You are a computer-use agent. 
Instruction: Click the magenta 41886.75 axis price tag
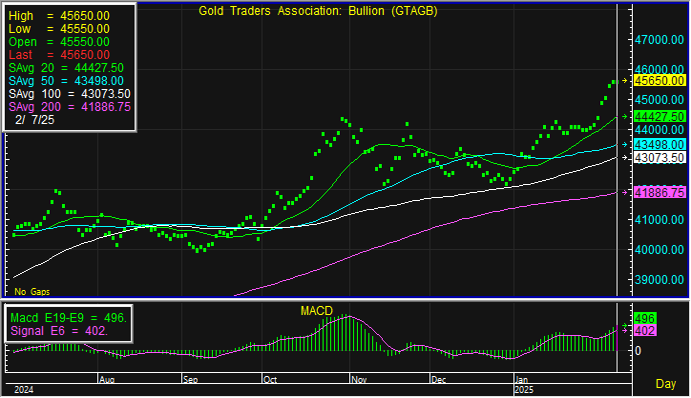[659, 193]
